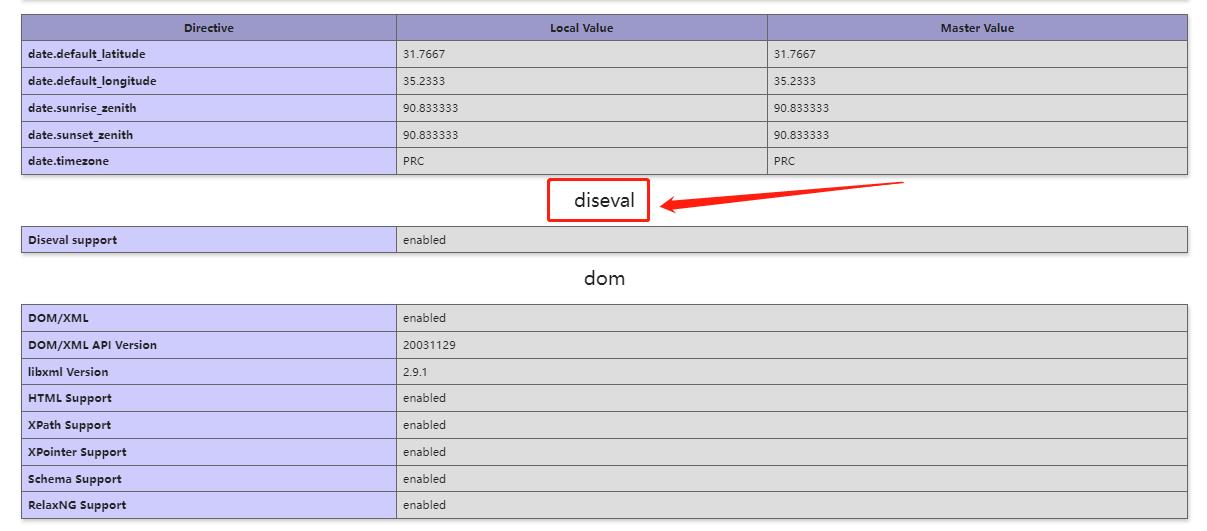Click the libxml Version value 2.9.1
This screenshot has width=1207, height=531.
click(415, 372)
